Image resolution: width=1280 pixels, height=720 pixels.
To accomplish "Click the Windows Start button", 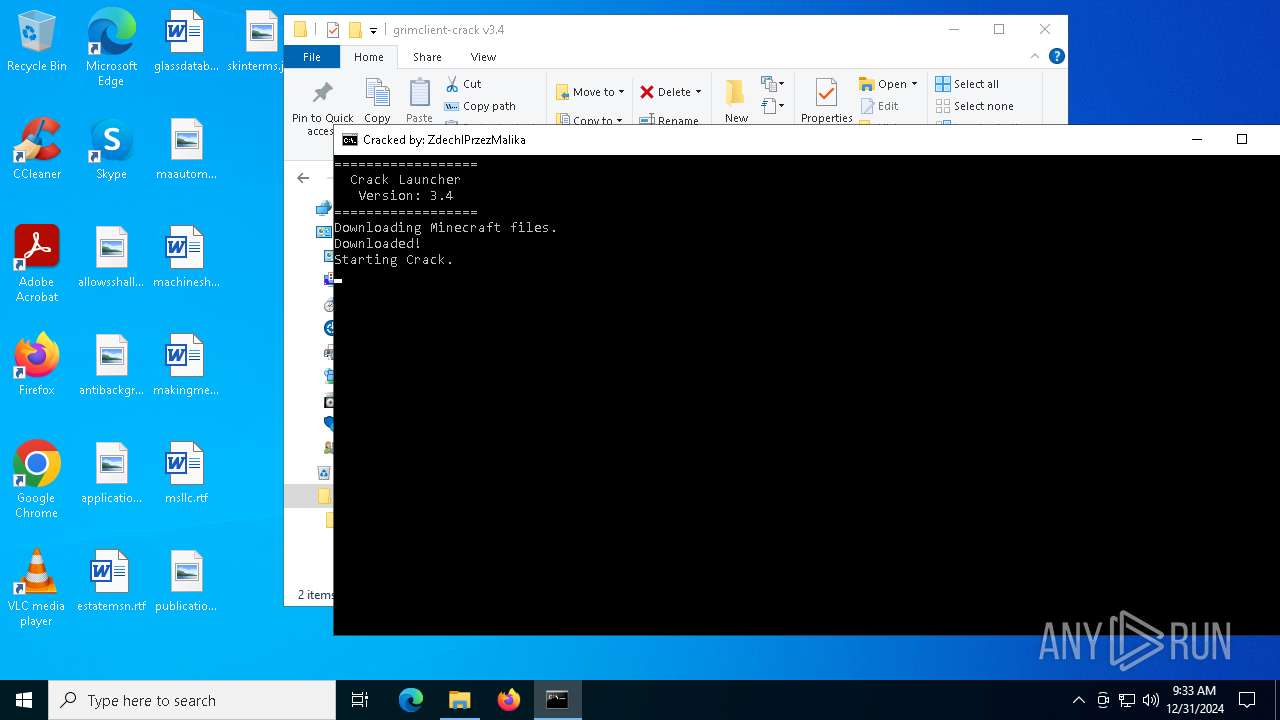I will [24, 700].
